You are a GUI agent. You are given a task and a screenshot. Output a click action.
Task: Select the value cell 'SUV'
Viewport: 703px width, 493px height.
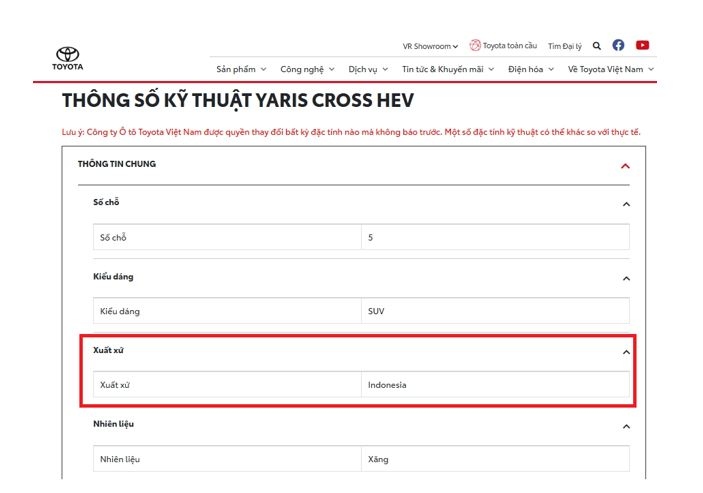[495, 311]
